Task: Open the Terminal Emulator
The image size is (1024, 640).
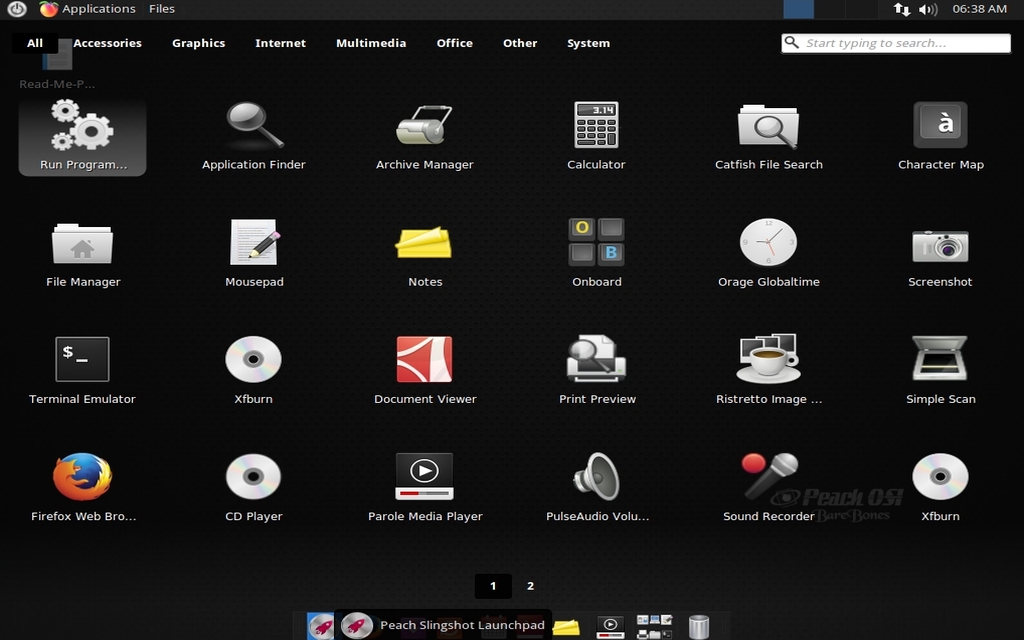Action: click(x=82, y=359)
